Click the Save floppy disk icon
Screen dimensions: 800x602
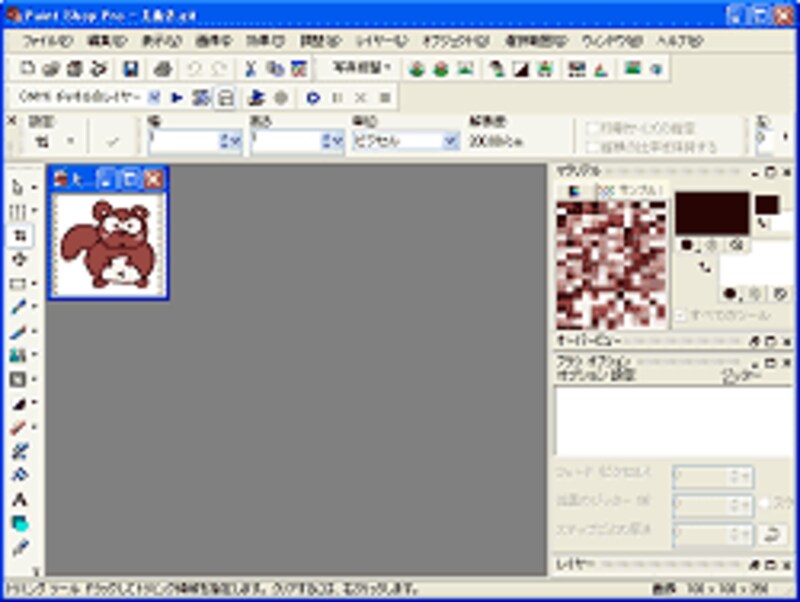pyautogui.click(x=130, y=69)
